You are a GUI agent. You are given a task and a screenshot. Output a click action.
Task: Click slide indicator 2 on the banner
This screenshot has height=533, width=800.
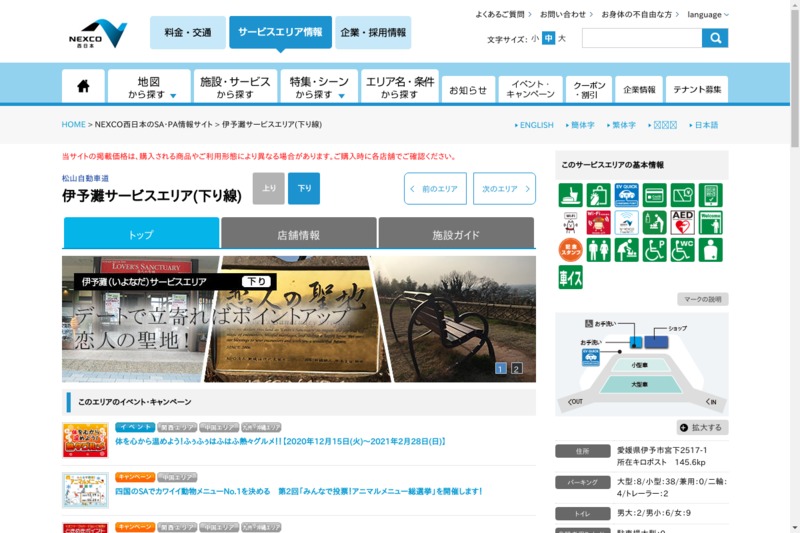pos(517,368)
